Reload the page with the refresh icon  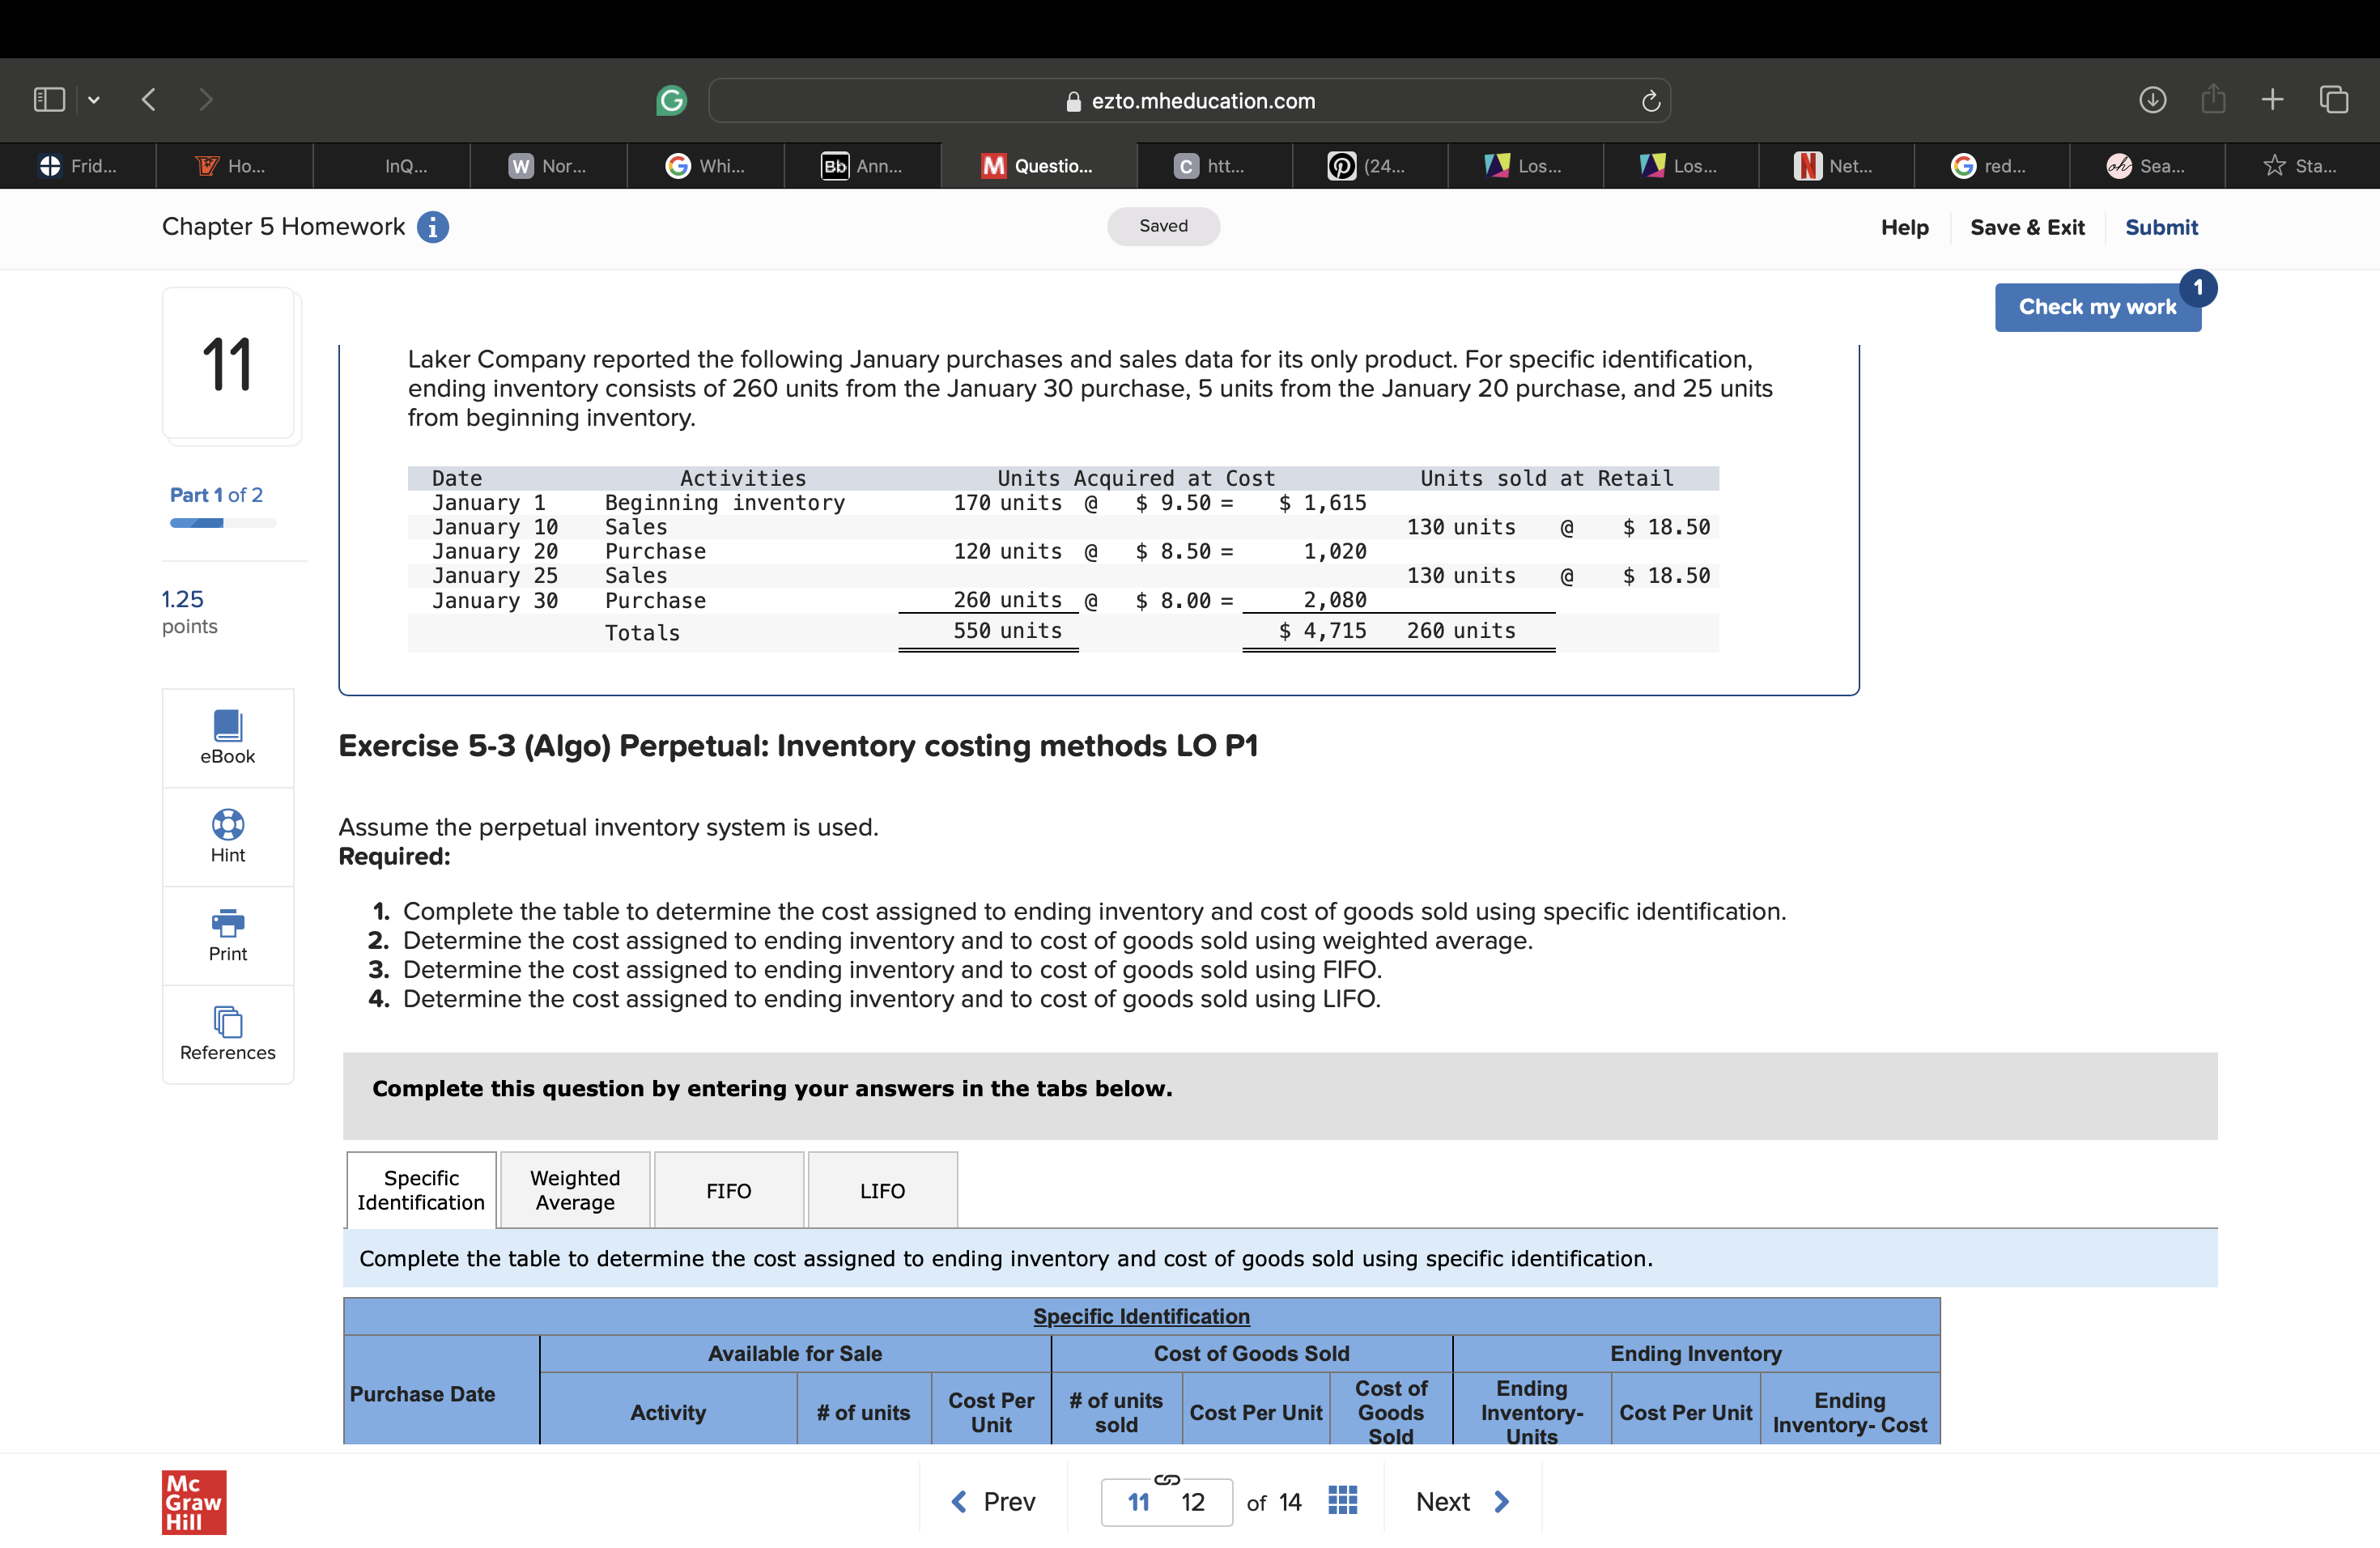(x=1649, y=100)
